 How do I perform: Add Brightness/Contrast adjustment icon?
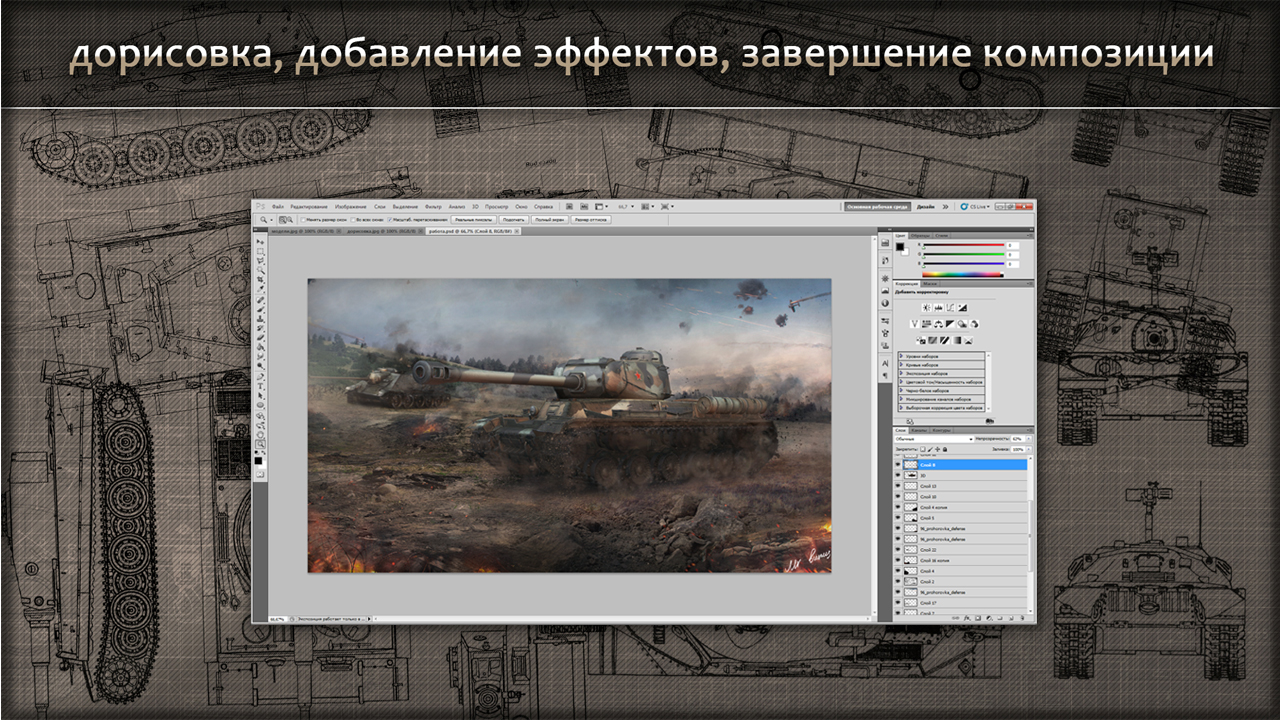tap(926, 307)
